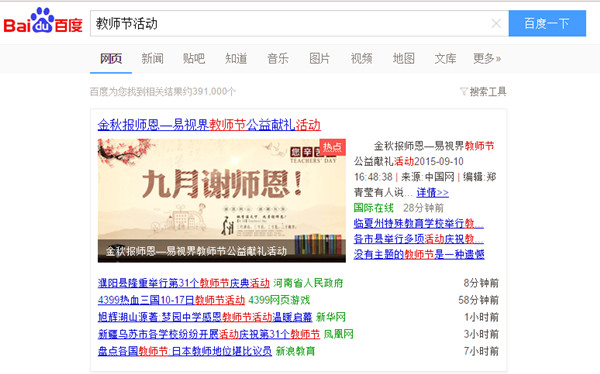Click the 28分钟前 timestamp
600x374 pixels.
(x=423, y=208)
